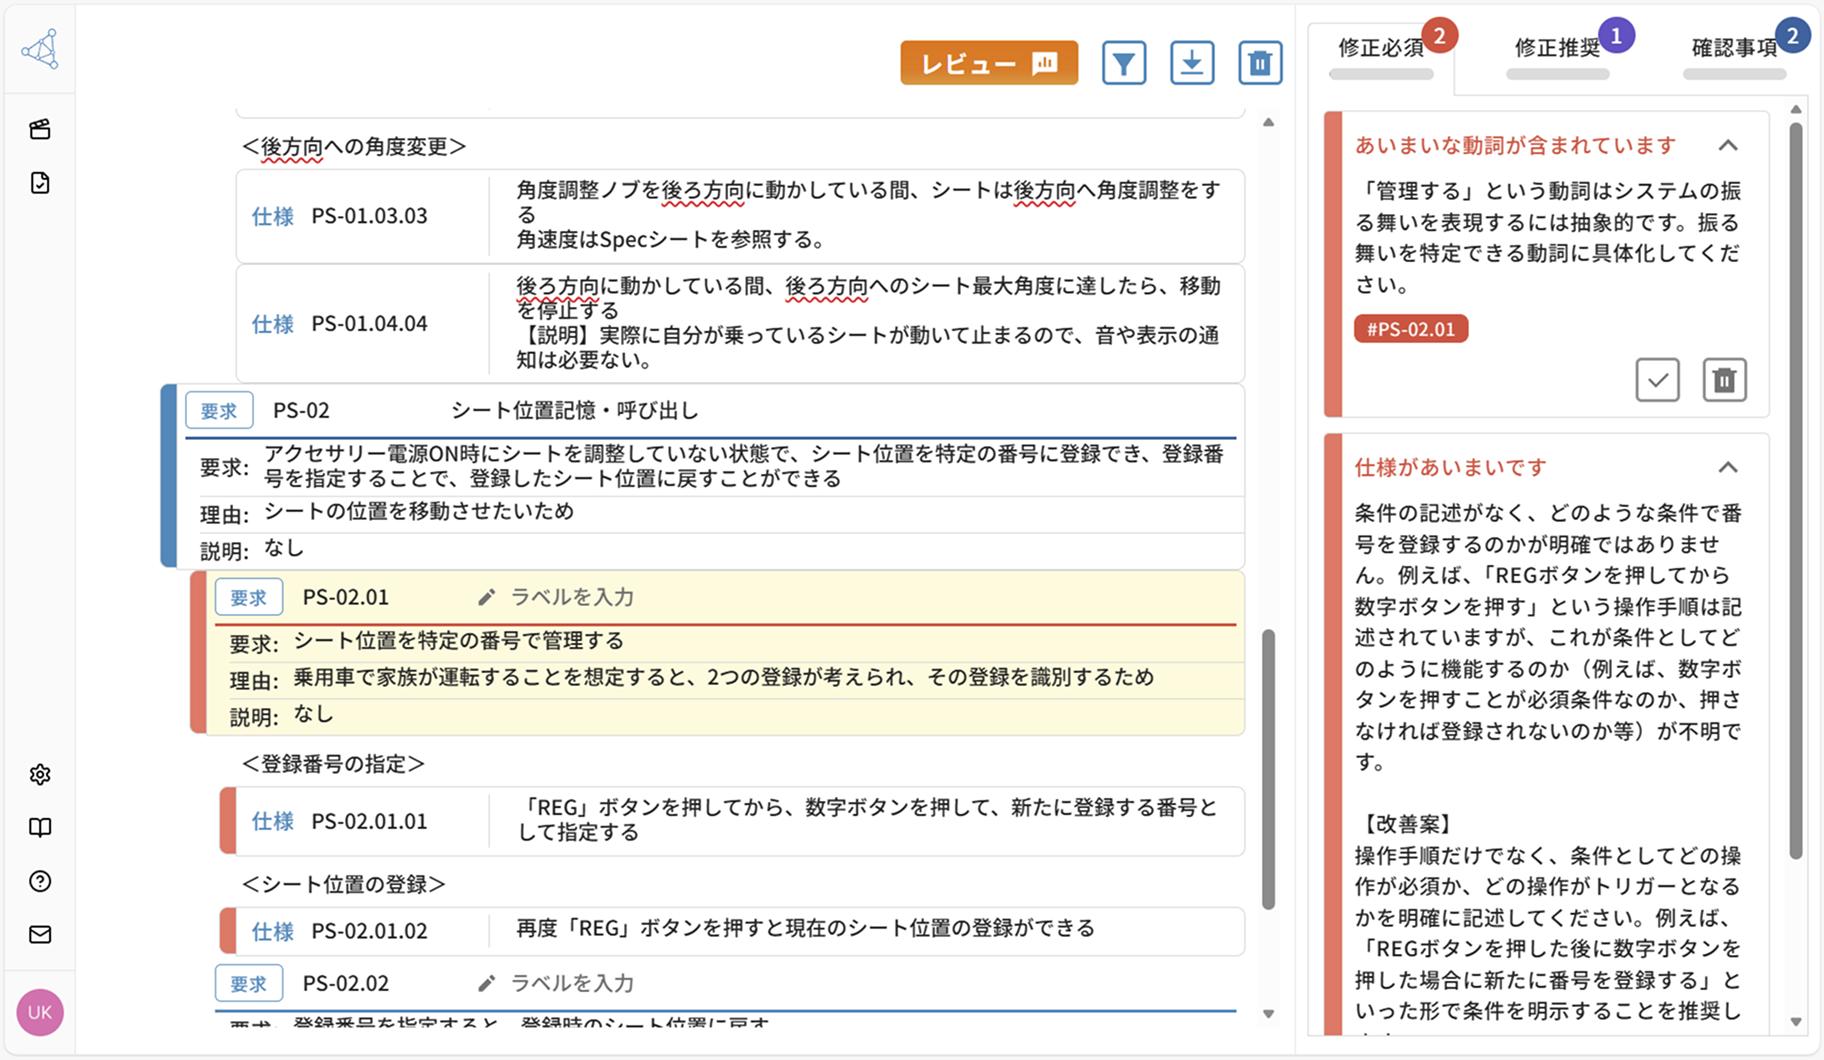Collapse the 仕様があいまいです card
Viewport: 1824px width, 1060px height.
(1729, 467)
